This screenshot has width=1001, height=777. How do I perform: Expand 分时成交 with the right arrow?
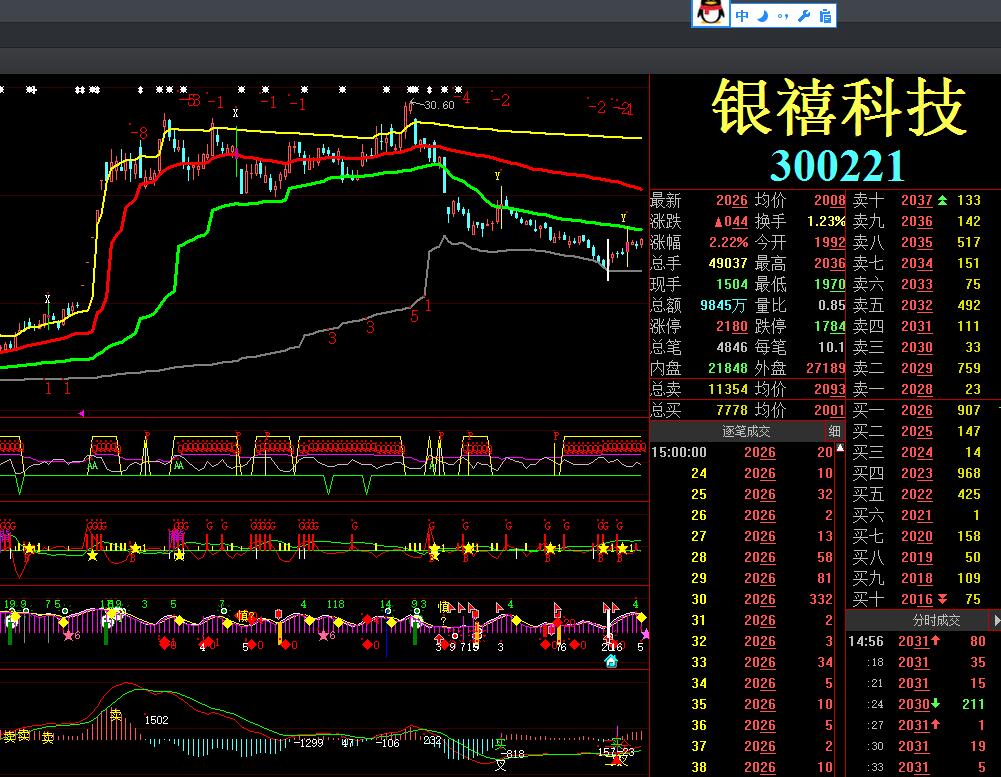996,620
